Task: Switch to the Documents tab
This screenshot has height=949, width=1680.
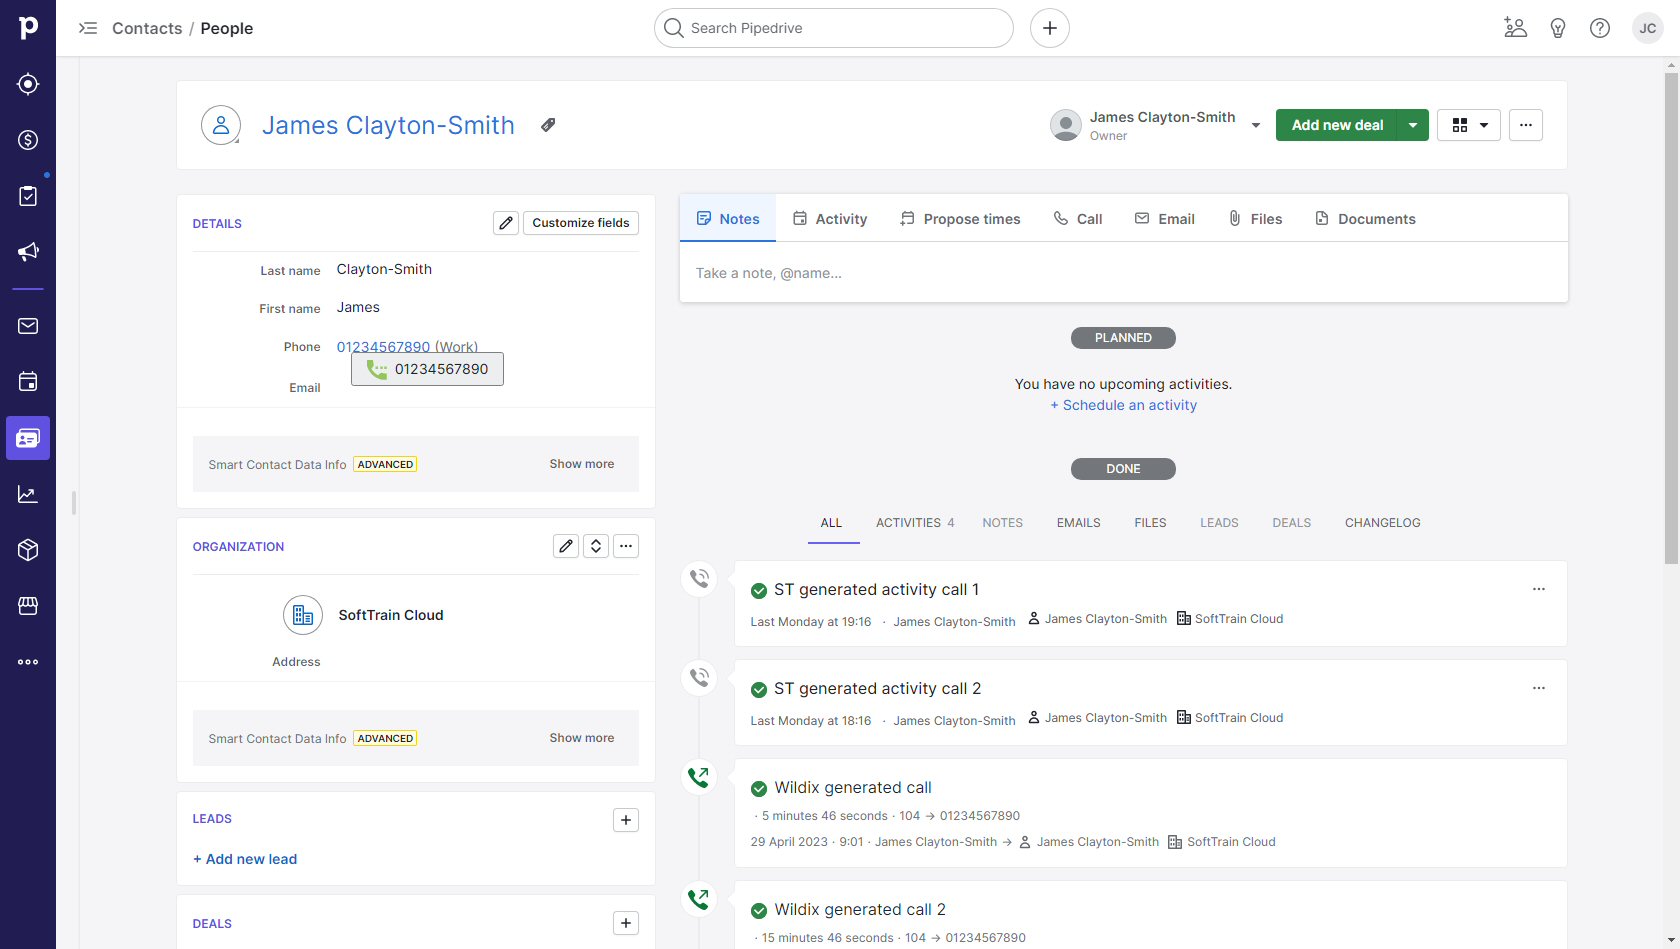Action: tap(1365, 219)
